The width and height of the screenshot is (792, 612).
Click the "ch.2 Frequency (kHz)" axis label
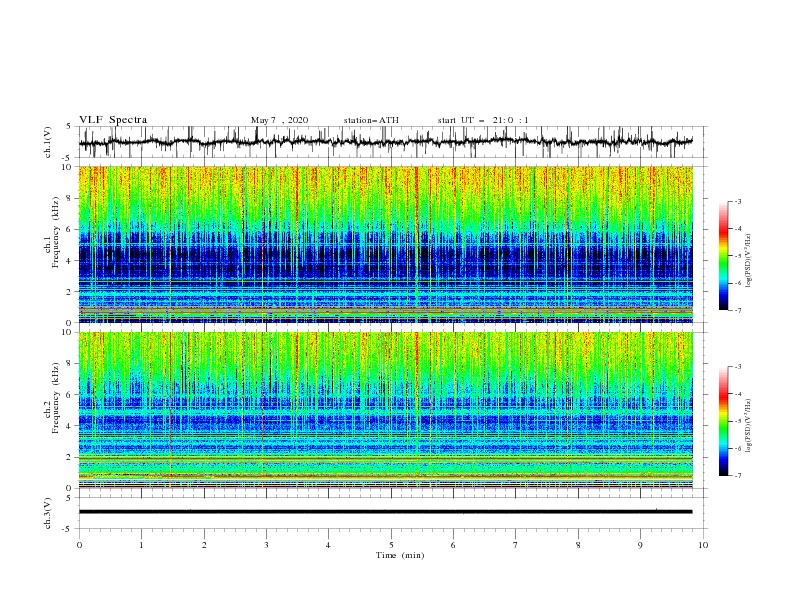51,398
